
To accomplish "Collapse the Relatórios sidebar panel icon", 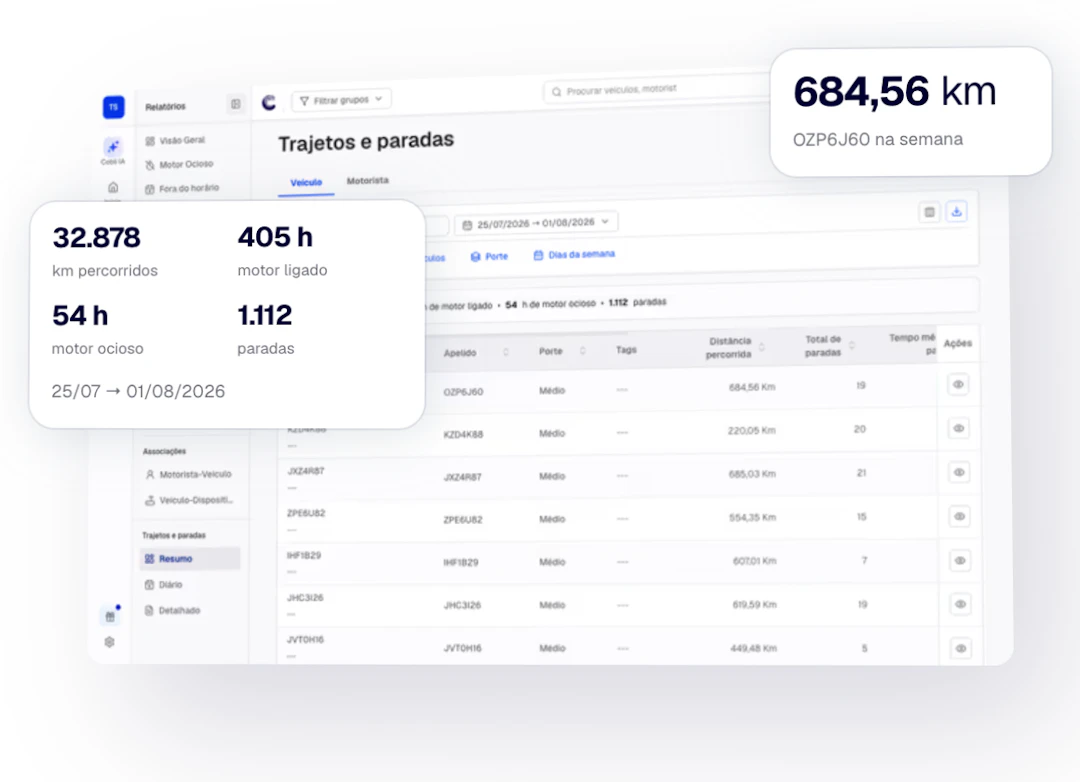I will click(236, 104).
